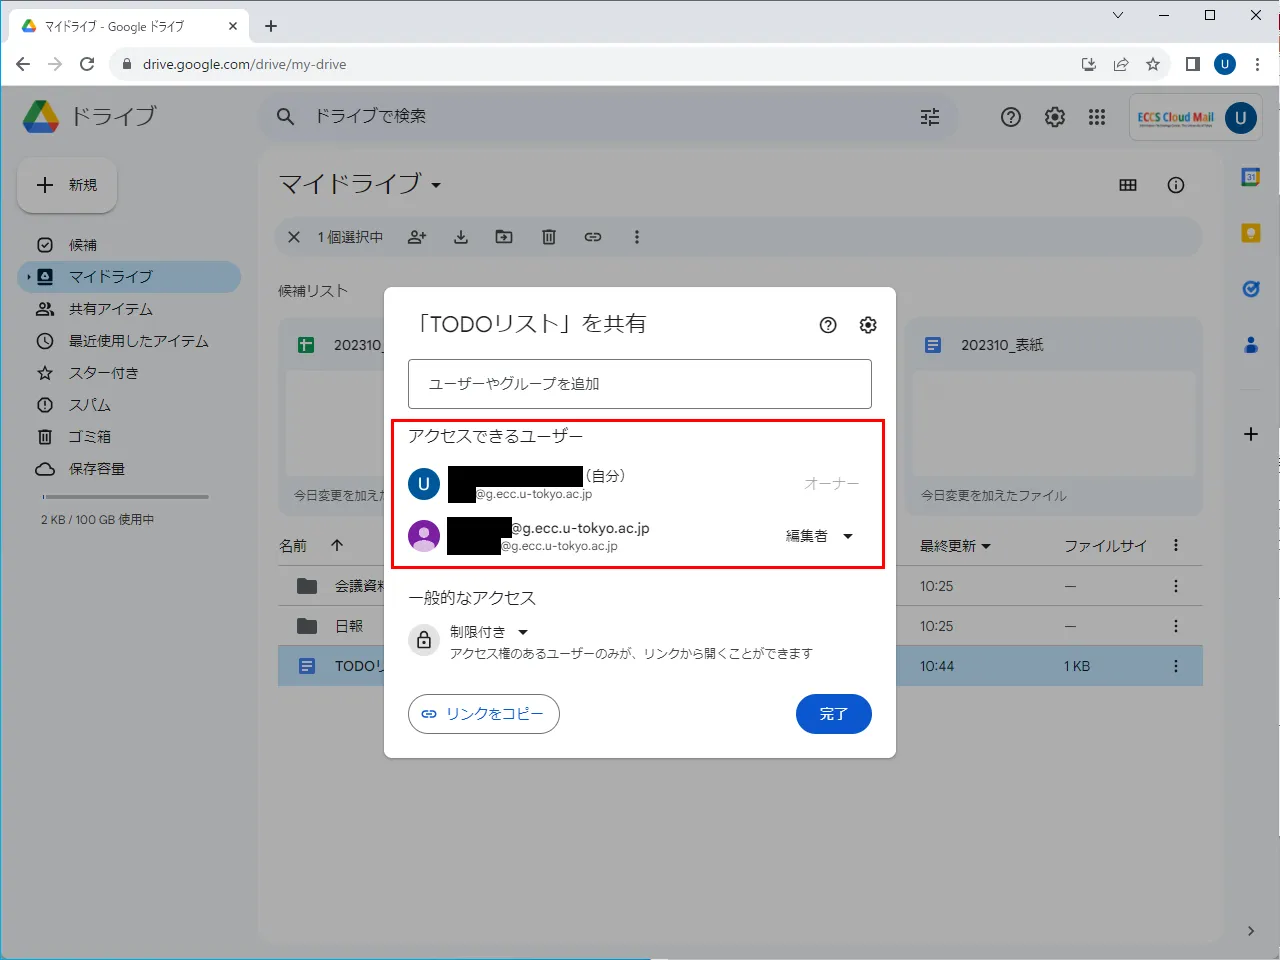Screen dimensions: 1280x960
Task: Click the リンクをコピー button
Action: click(484, 714)
